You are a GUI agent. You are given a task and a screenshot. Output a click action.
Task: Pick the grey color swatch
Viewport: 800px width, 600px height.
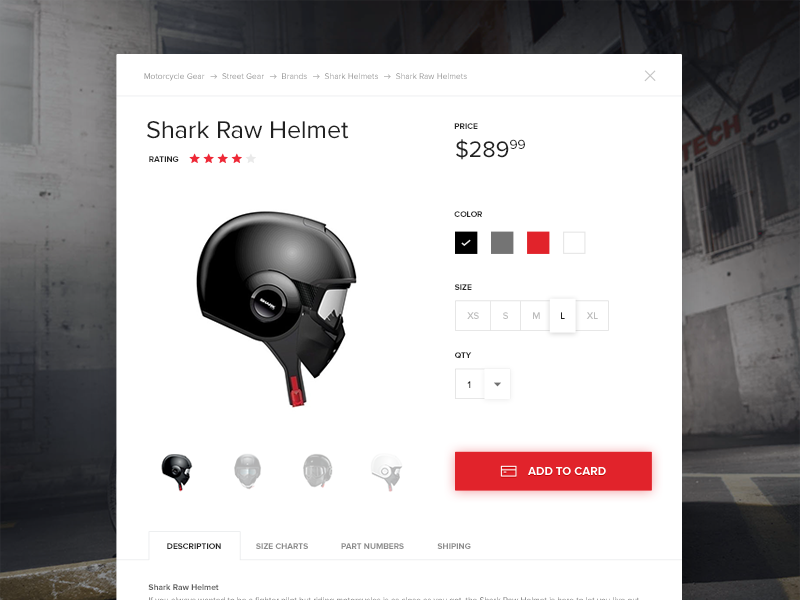tap(502, 242)
